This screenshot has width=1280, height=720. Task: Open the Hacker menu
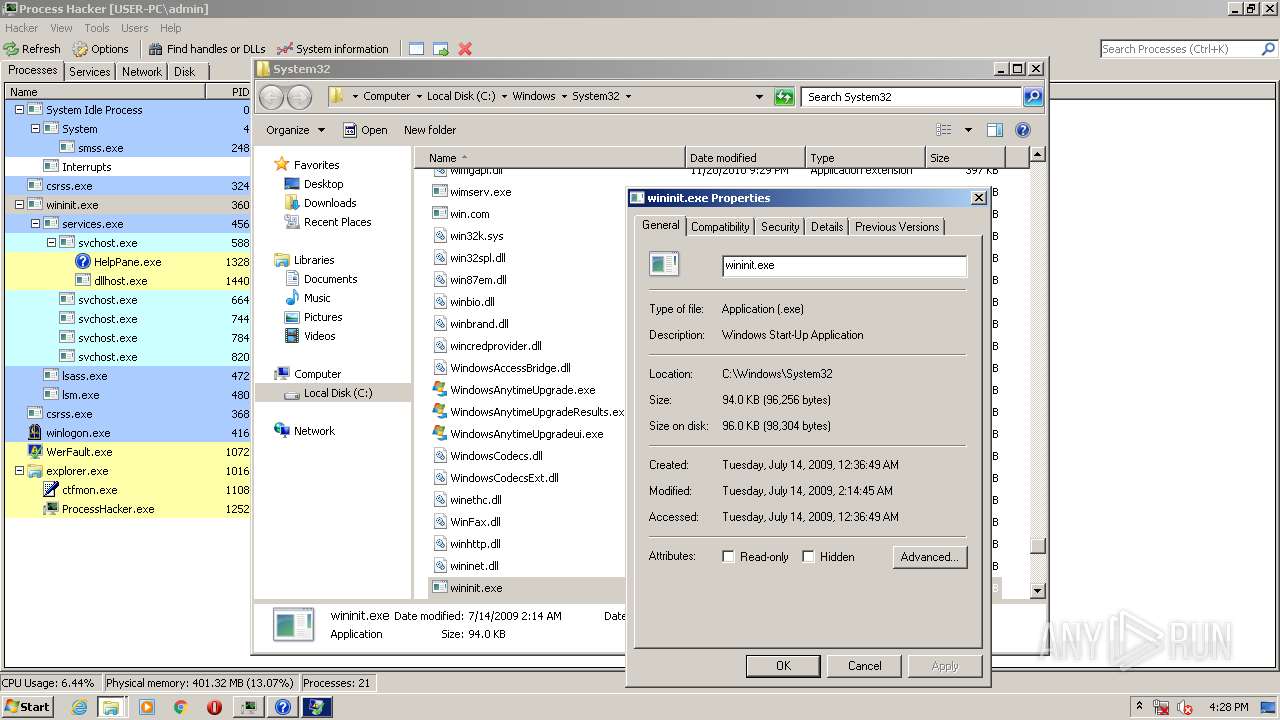point(22,28)
